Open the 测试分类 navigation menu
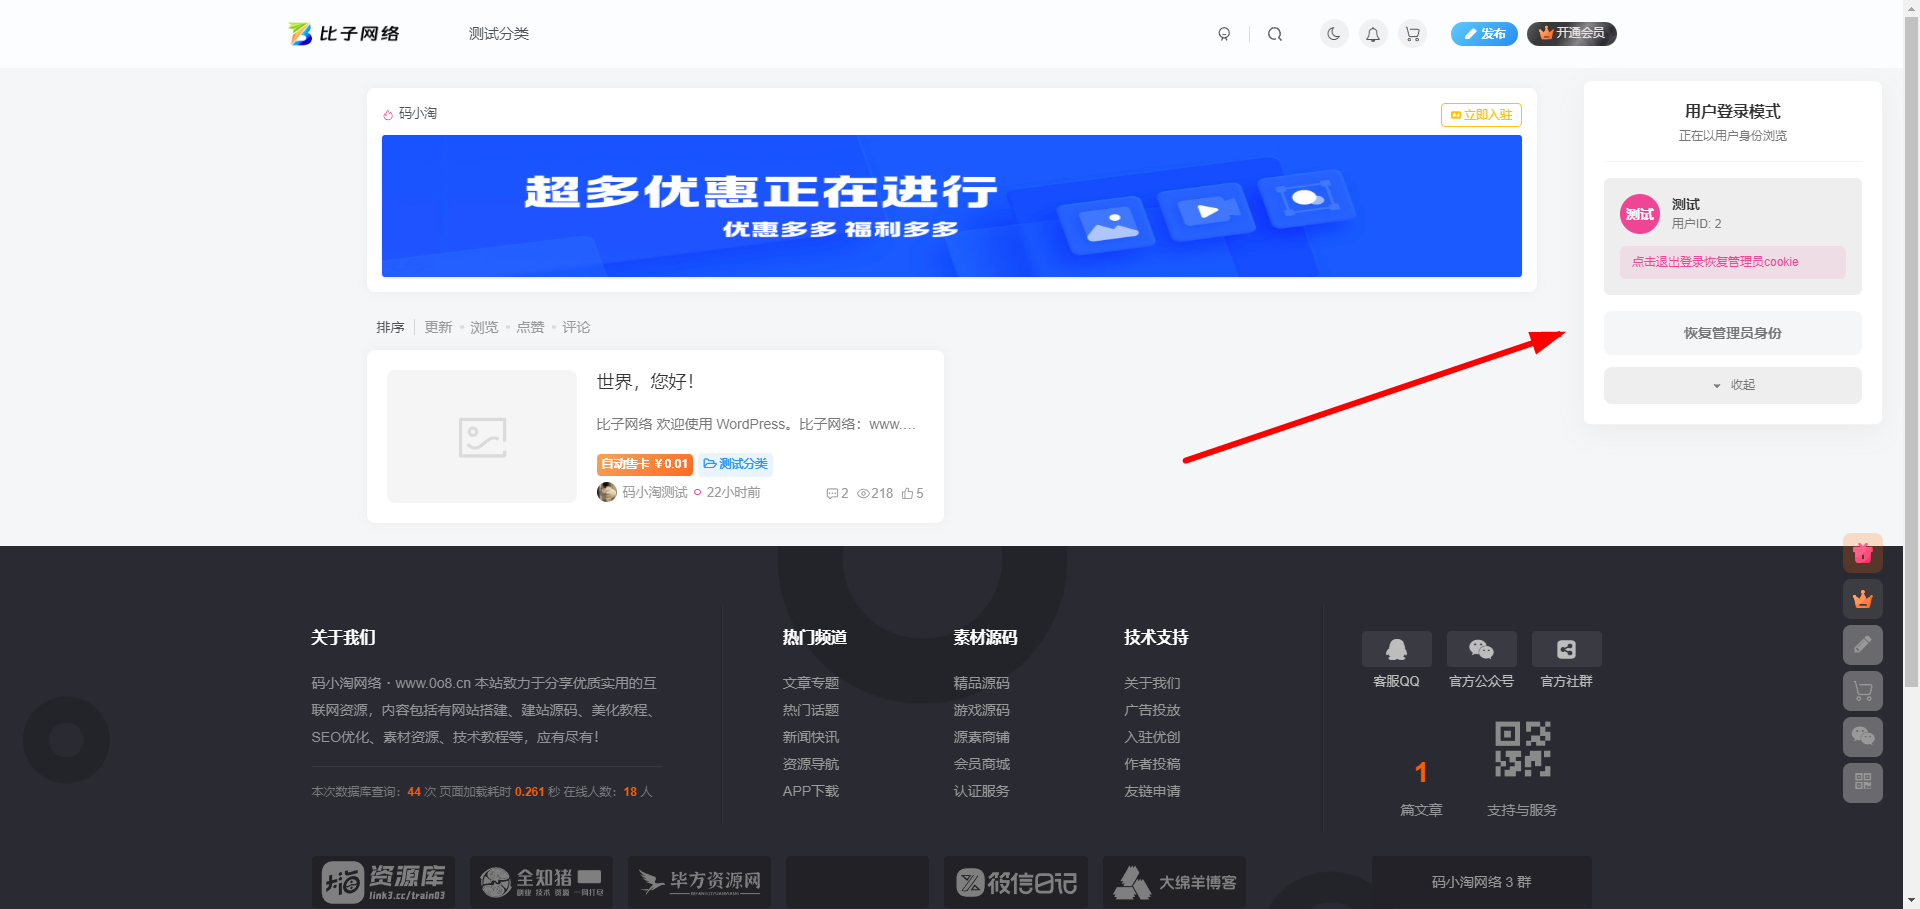Image resolution: width=1920 pixels, height=909 pixels. (x=499, y=33)
